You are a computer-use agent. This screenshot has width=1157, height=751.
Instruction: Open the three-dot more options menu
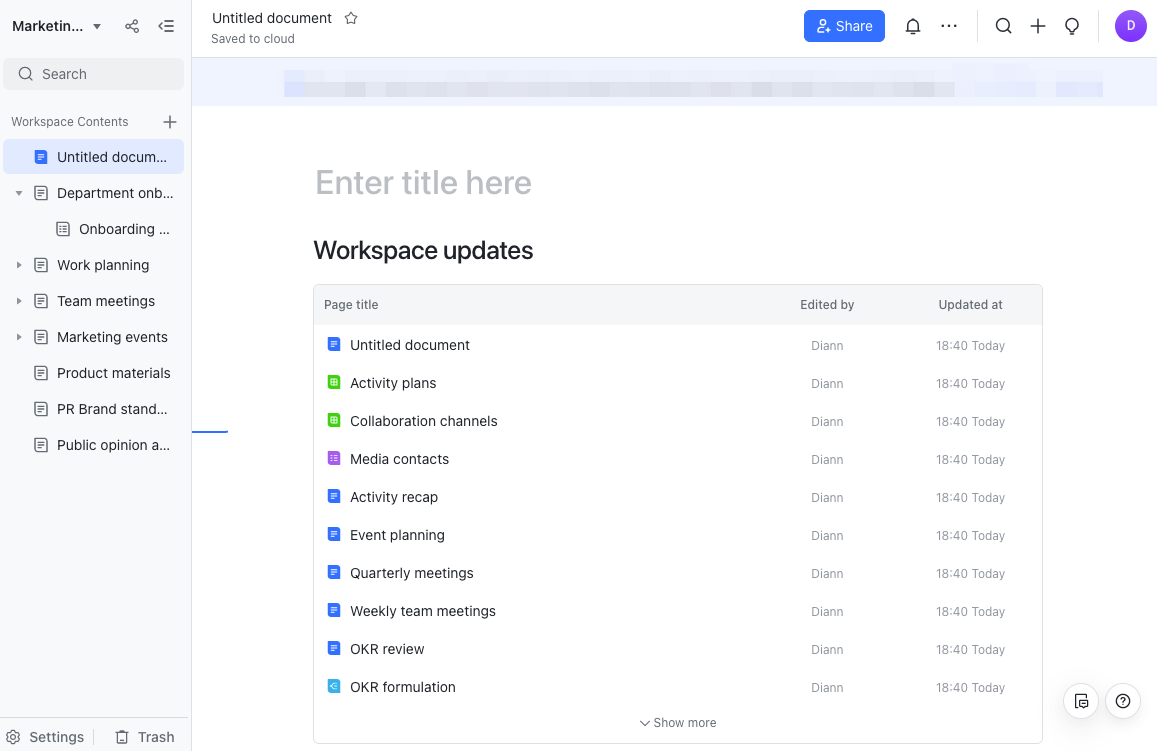click(x=949, y=27)
